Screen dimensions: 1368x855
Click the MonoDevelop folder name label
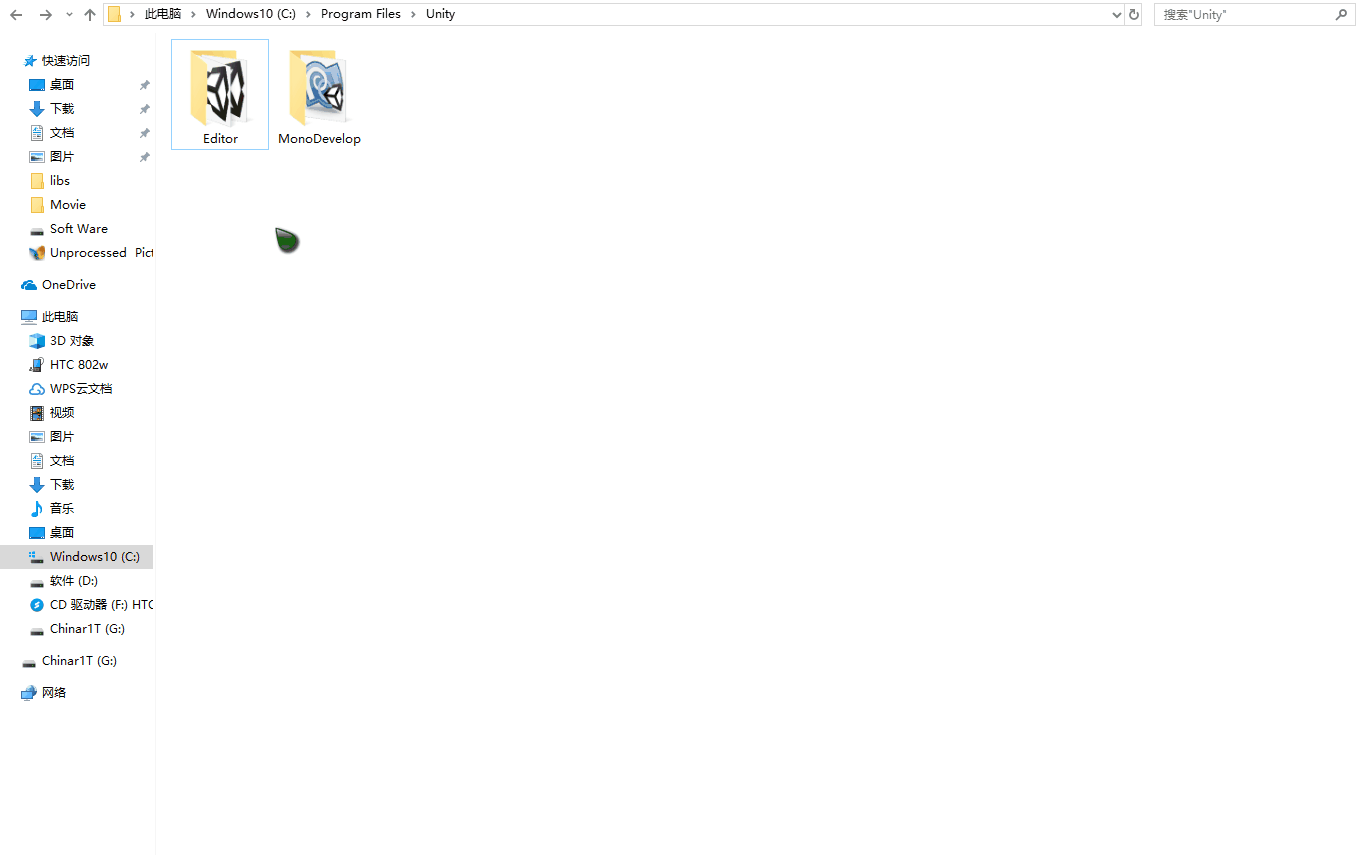[319, 139]
